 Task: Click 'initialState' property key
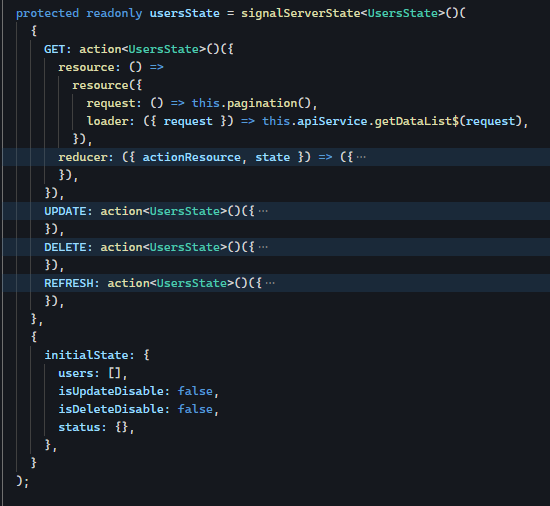pyautogui.click(x=86, y=355)
